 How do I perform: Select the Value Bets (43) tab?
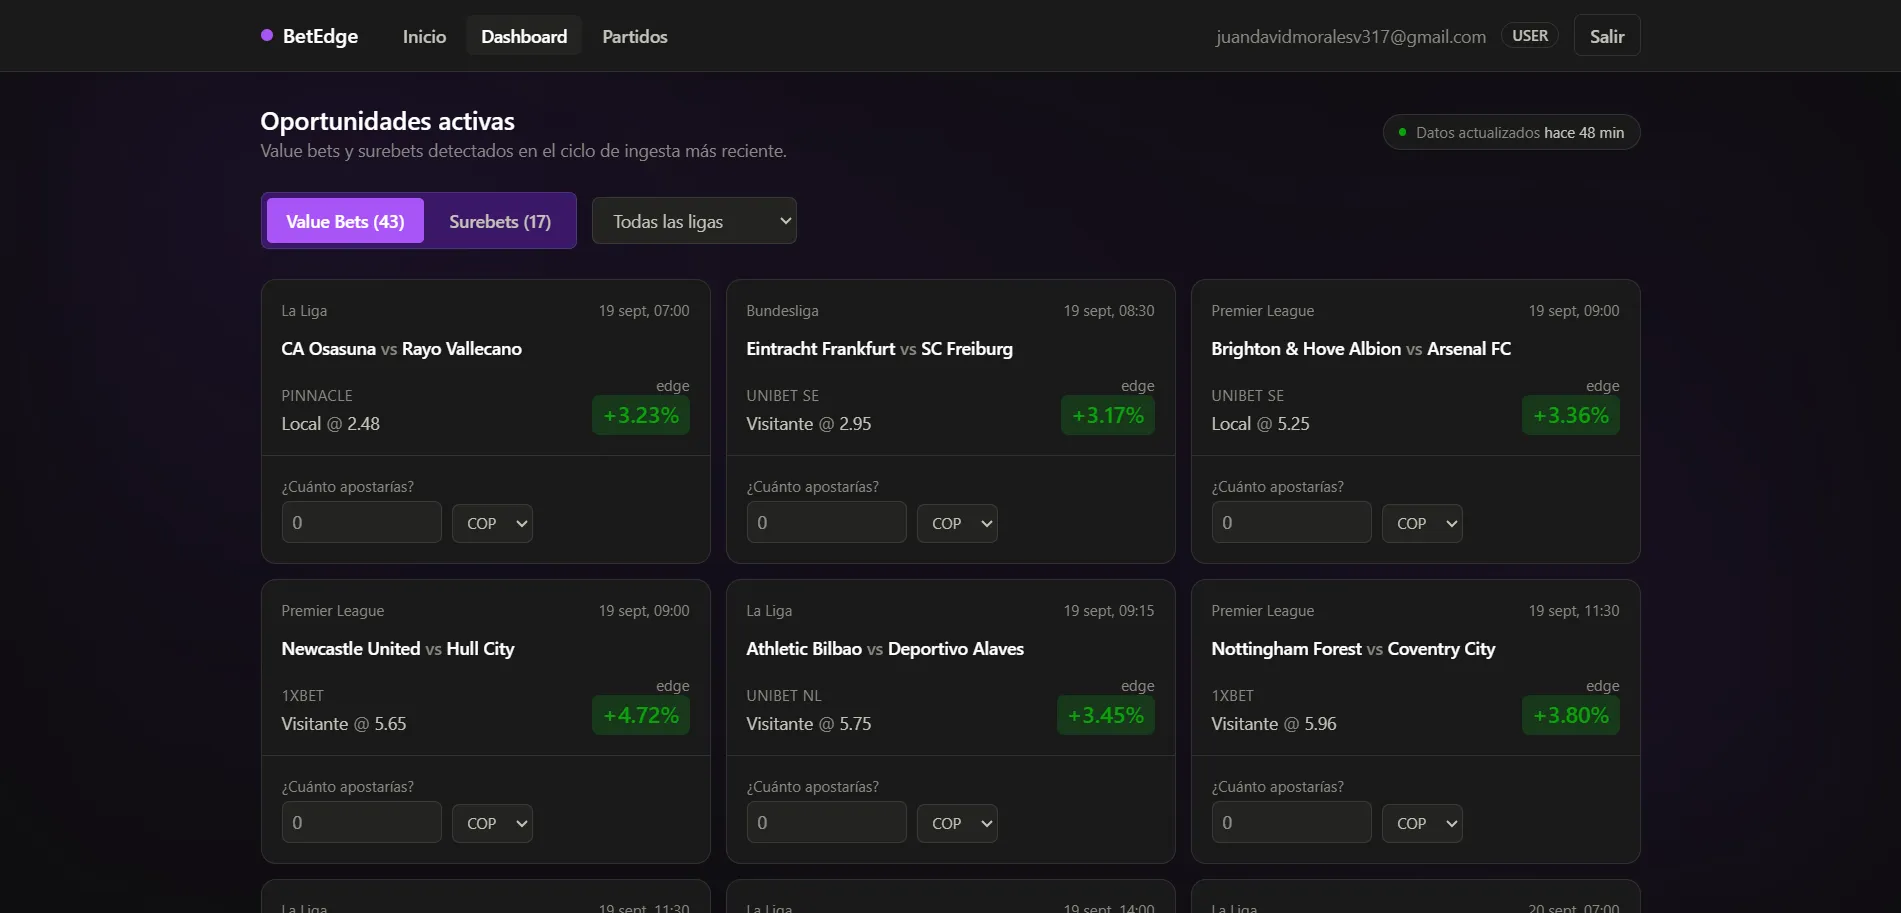tap(345, 221)
